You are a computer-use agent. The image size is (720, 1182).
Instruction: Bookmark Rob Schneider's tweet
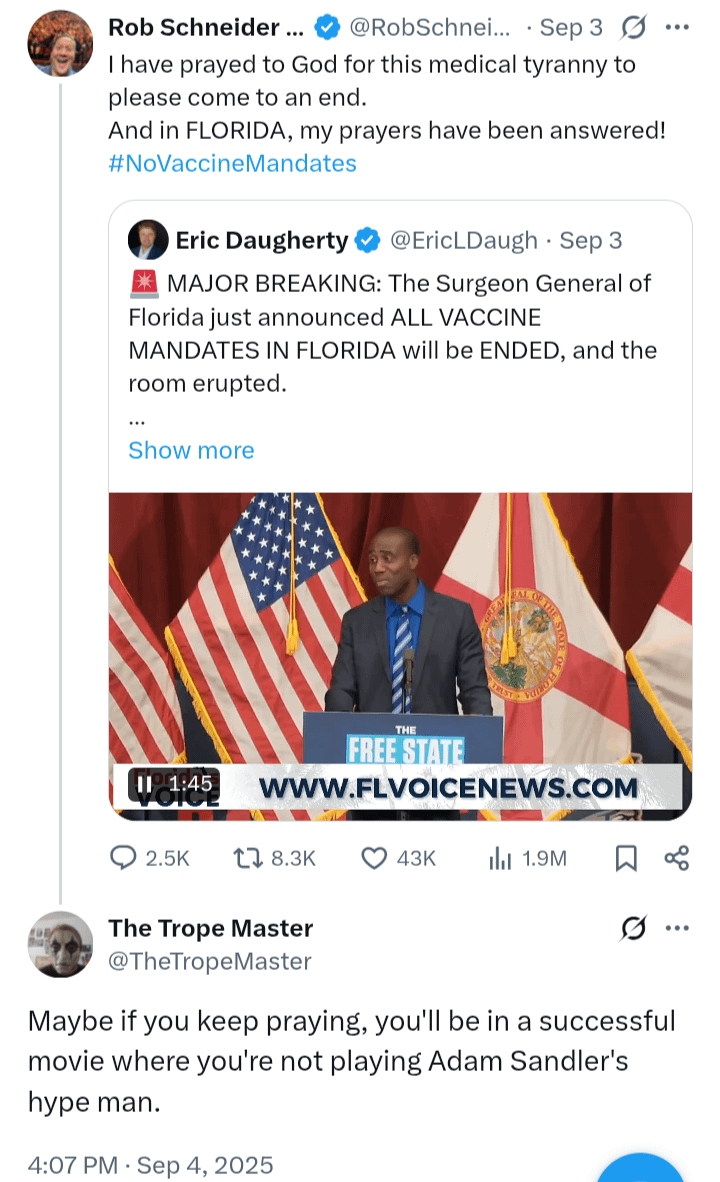(626, 858)
